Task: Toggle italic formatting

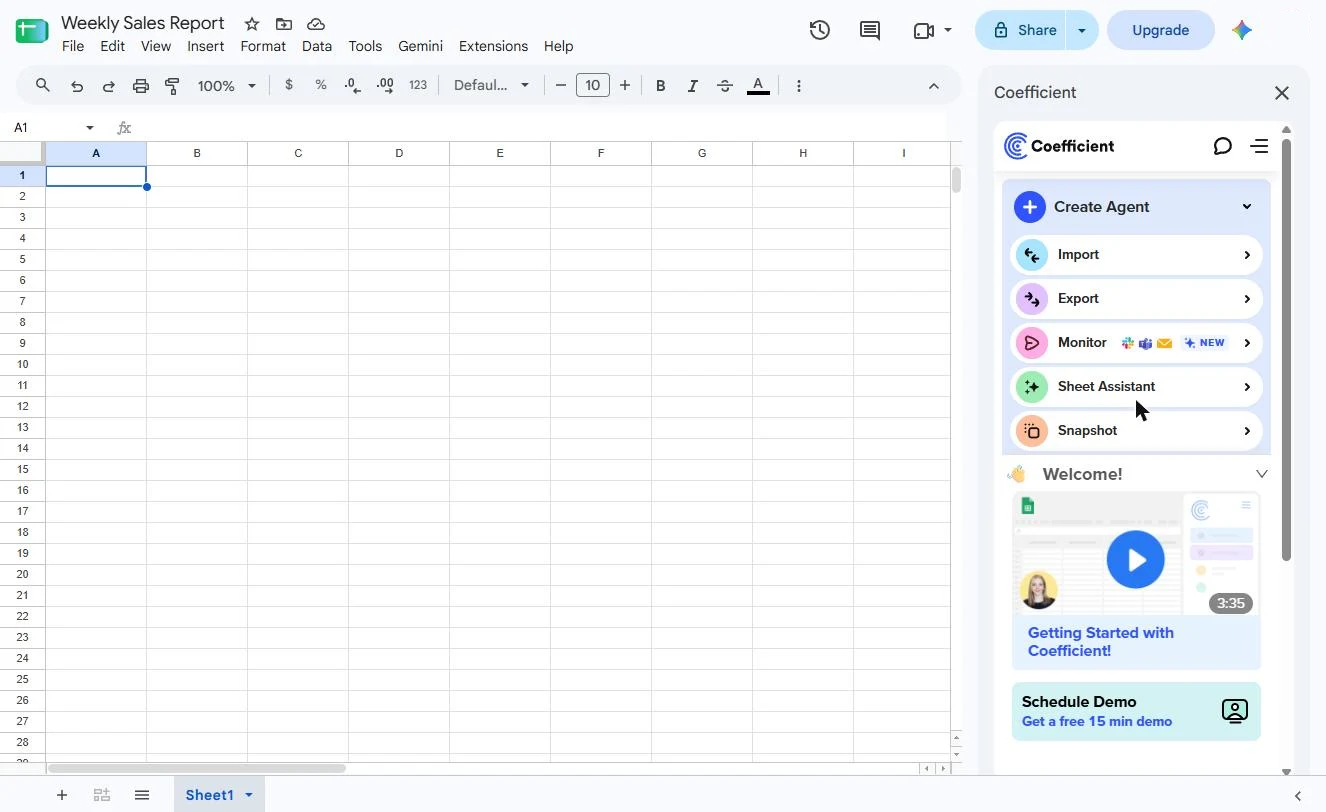Action: click(692, 86)
